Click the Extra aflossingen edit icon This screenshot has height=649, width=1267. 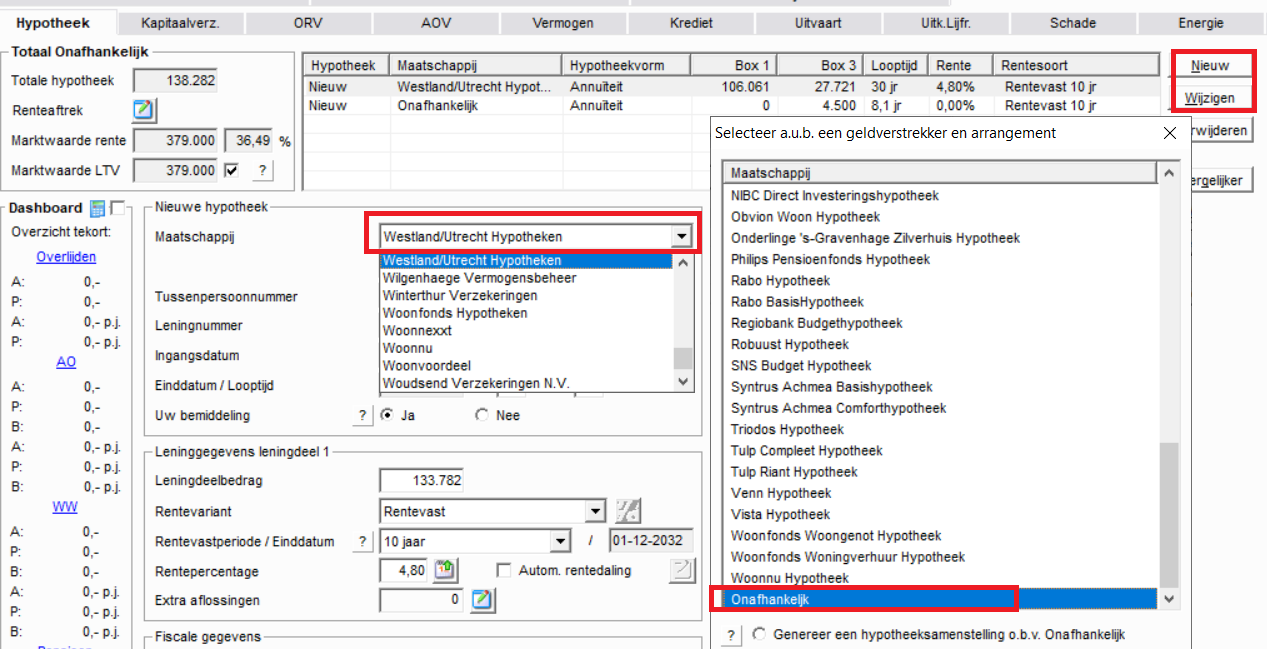pos(483,600)
